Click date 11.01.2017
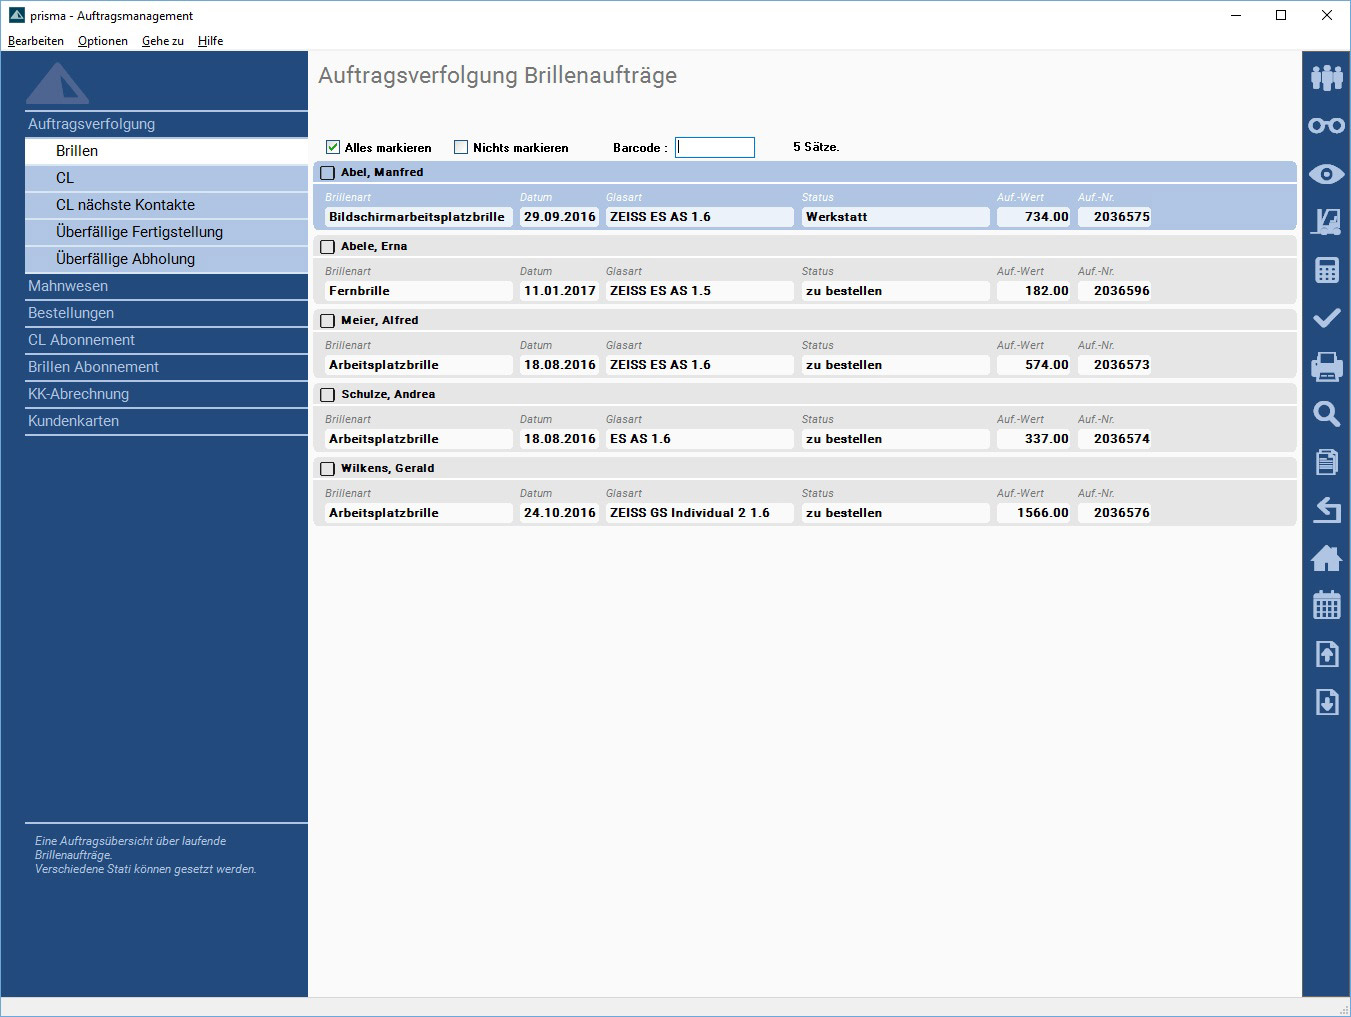The image size is (1351, 1017). [x=559, y=291]
